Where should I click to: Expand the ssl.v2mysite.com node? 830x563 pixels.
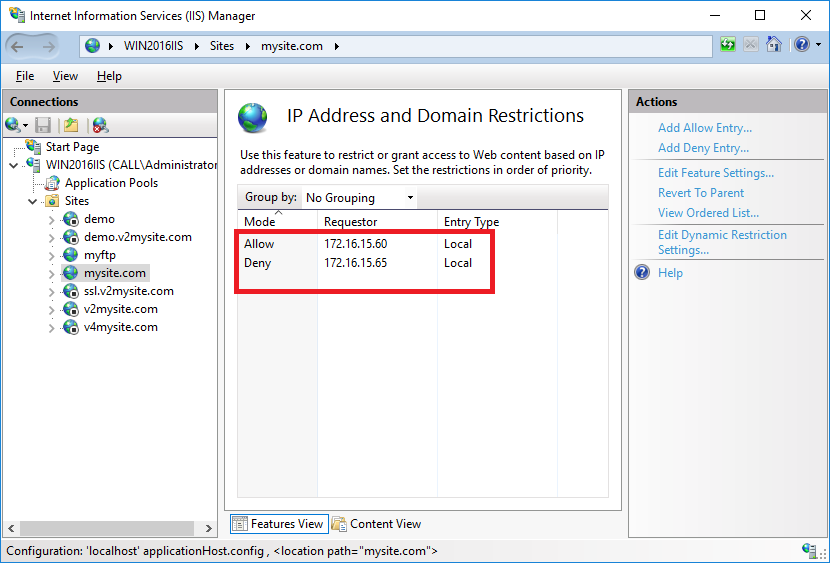[x=51, y=292]
